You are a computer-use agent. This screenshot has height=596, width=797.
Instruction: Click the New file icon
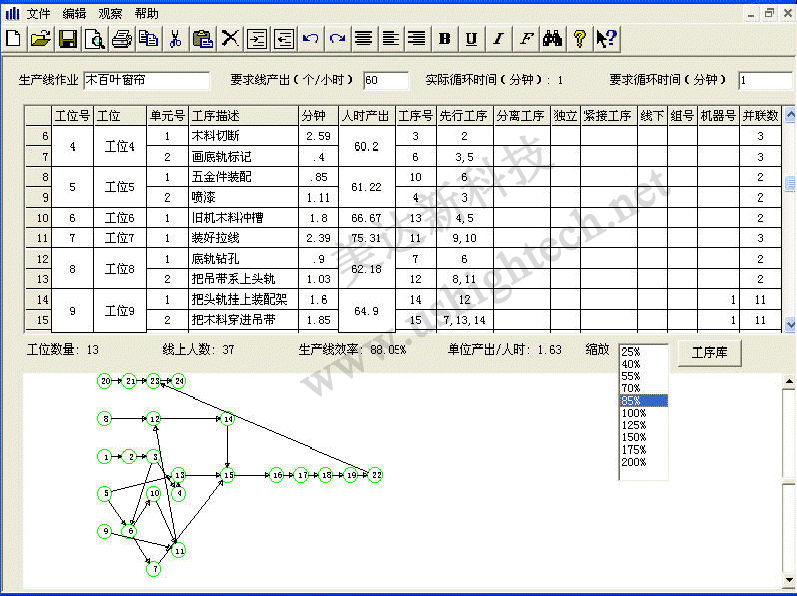click(14, 39)
